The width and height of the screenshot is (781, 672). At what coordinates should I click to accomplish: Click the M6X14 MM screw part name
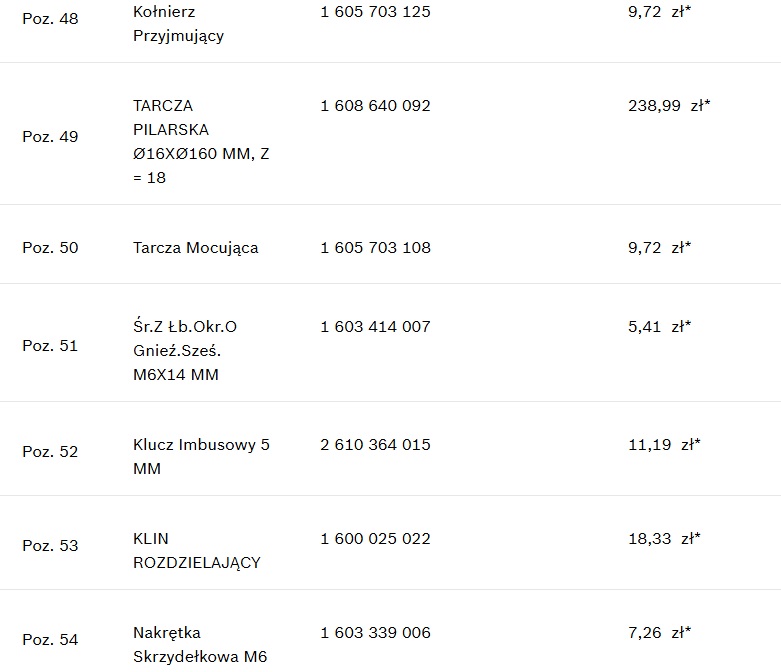tap(185, 351)
